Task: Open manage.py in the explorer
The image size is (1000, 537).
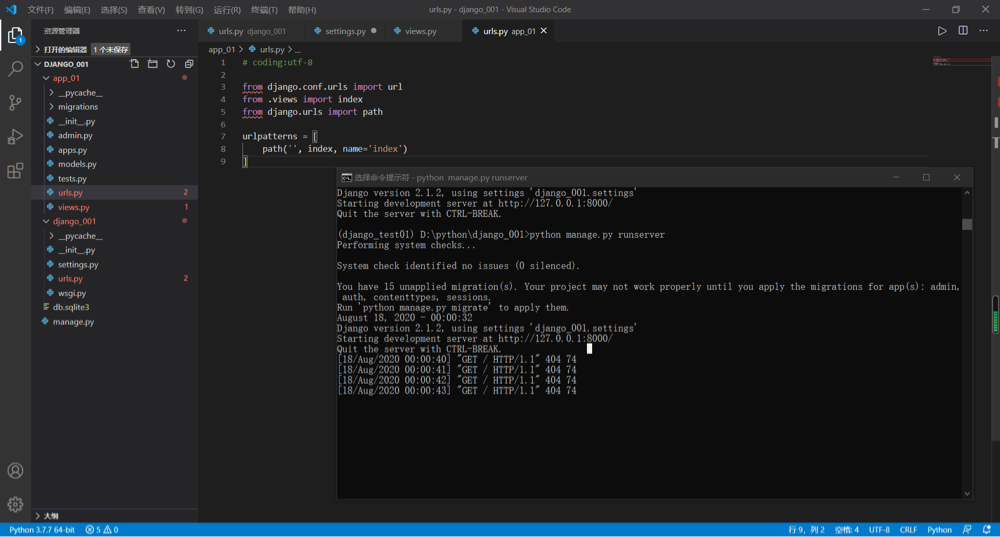Action: 115,321
